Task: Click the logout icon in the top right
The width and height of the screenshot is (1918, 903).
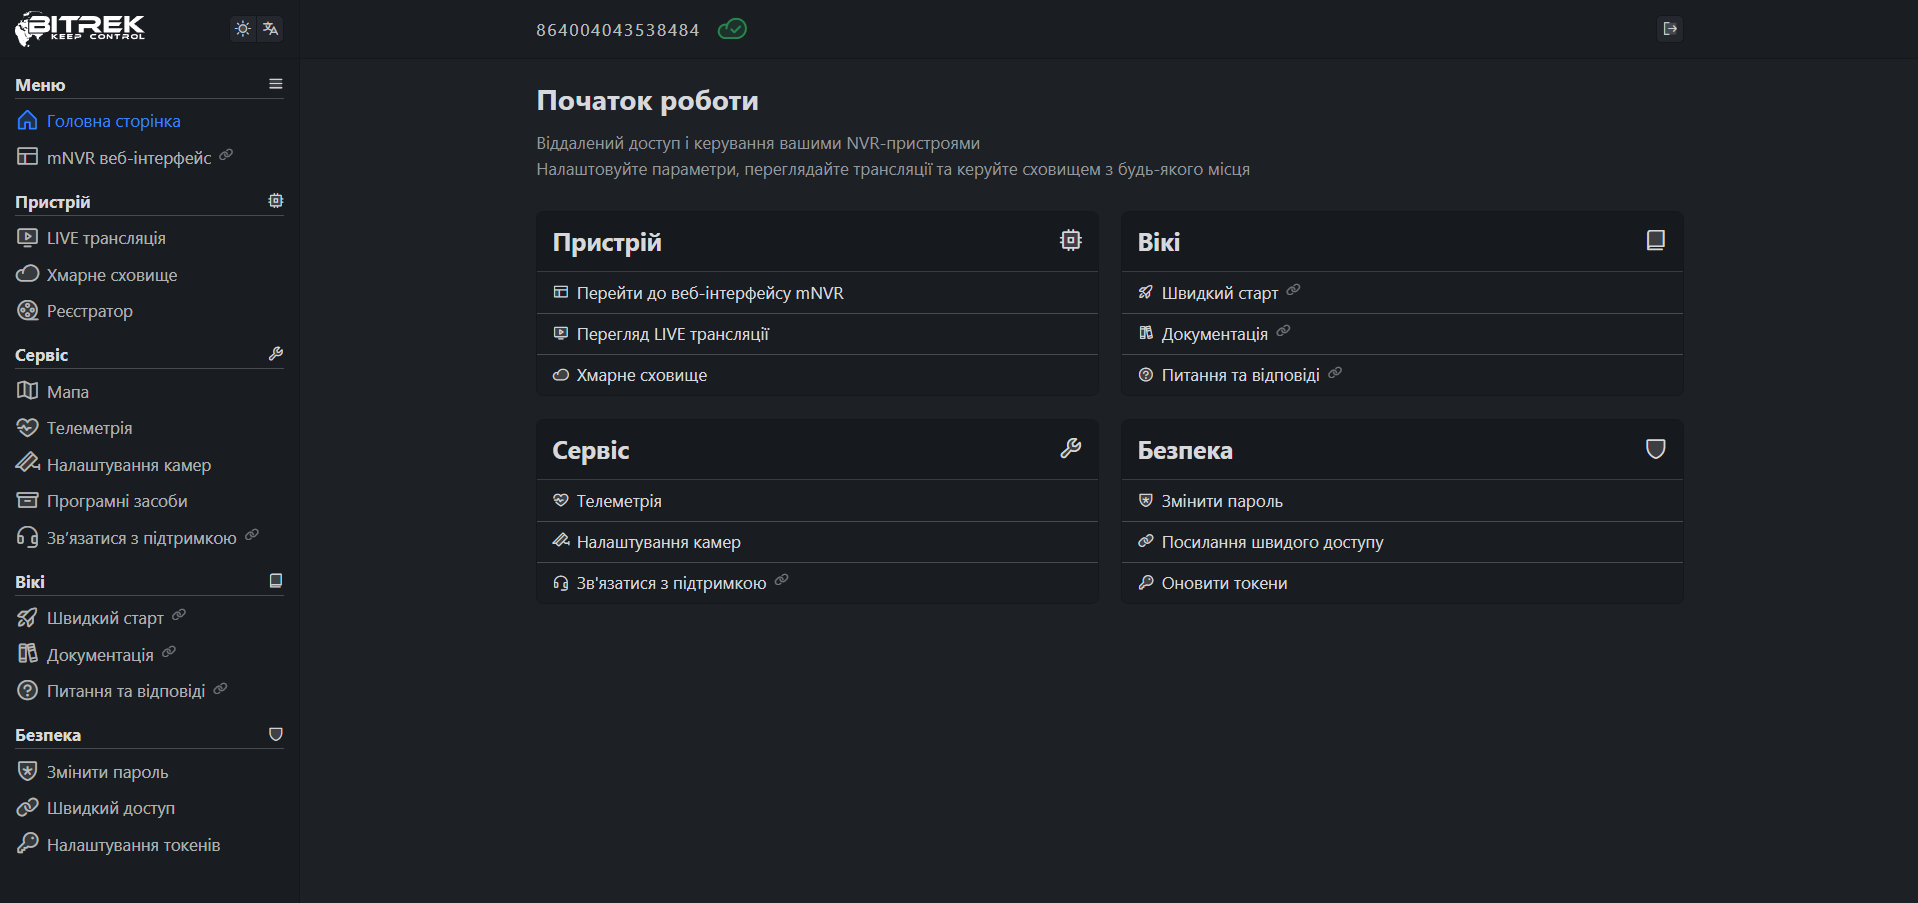Action: [1669, 29]
